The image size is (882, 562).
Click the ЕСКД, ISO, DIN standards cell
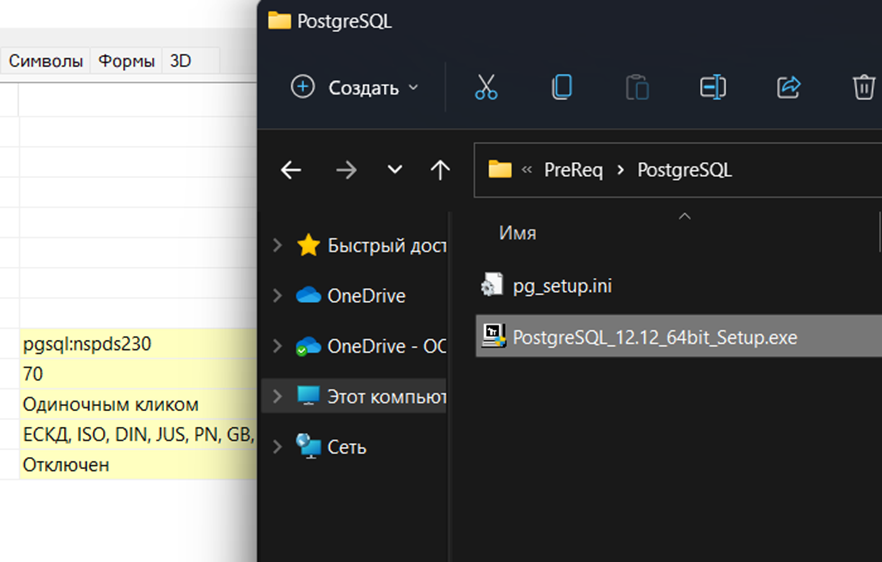pyautogui.click(x=138, y=435)
